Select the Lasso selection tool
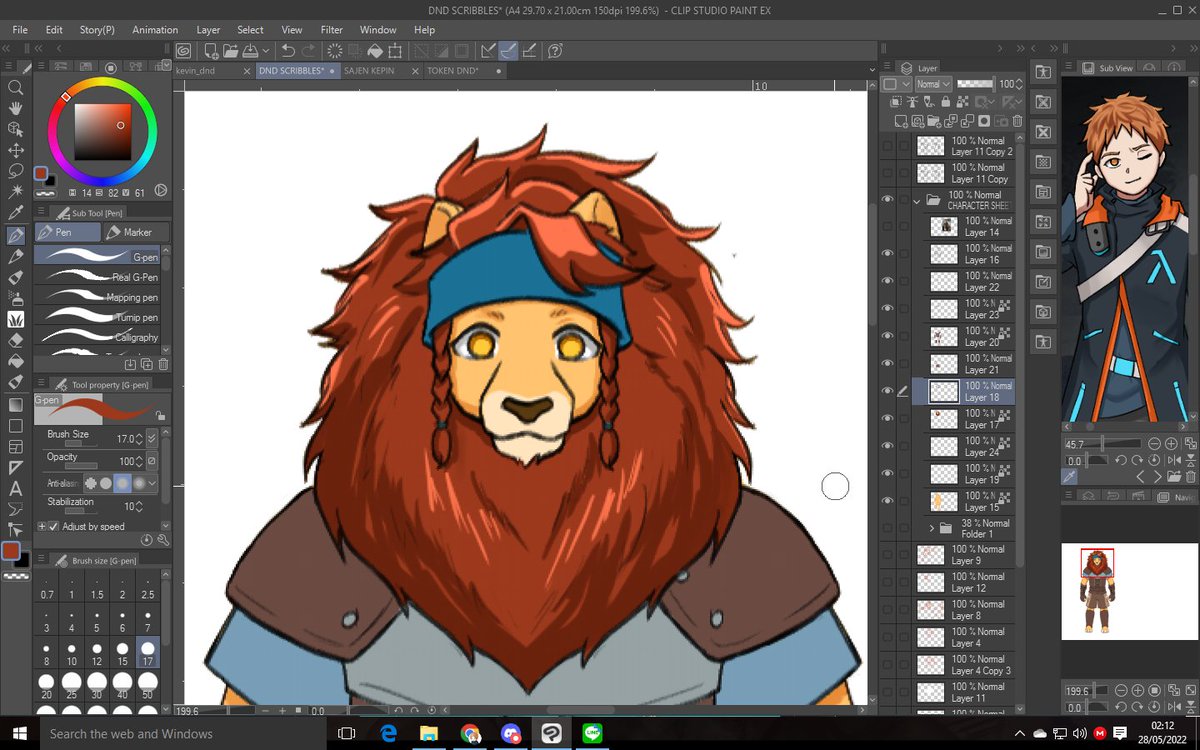Screen dimensions: 1200x750 [16, 171]
